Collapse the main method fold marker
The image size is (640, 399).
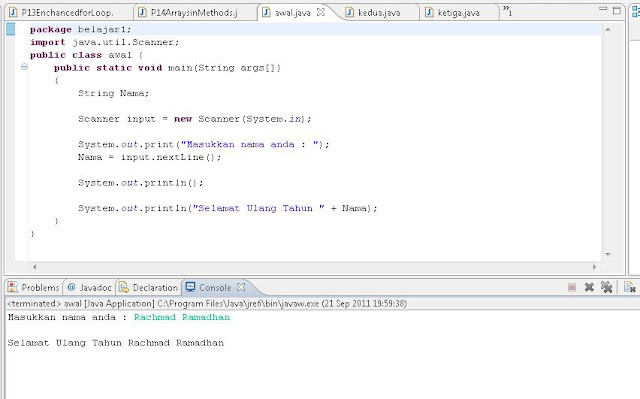[x=24, y=66]
